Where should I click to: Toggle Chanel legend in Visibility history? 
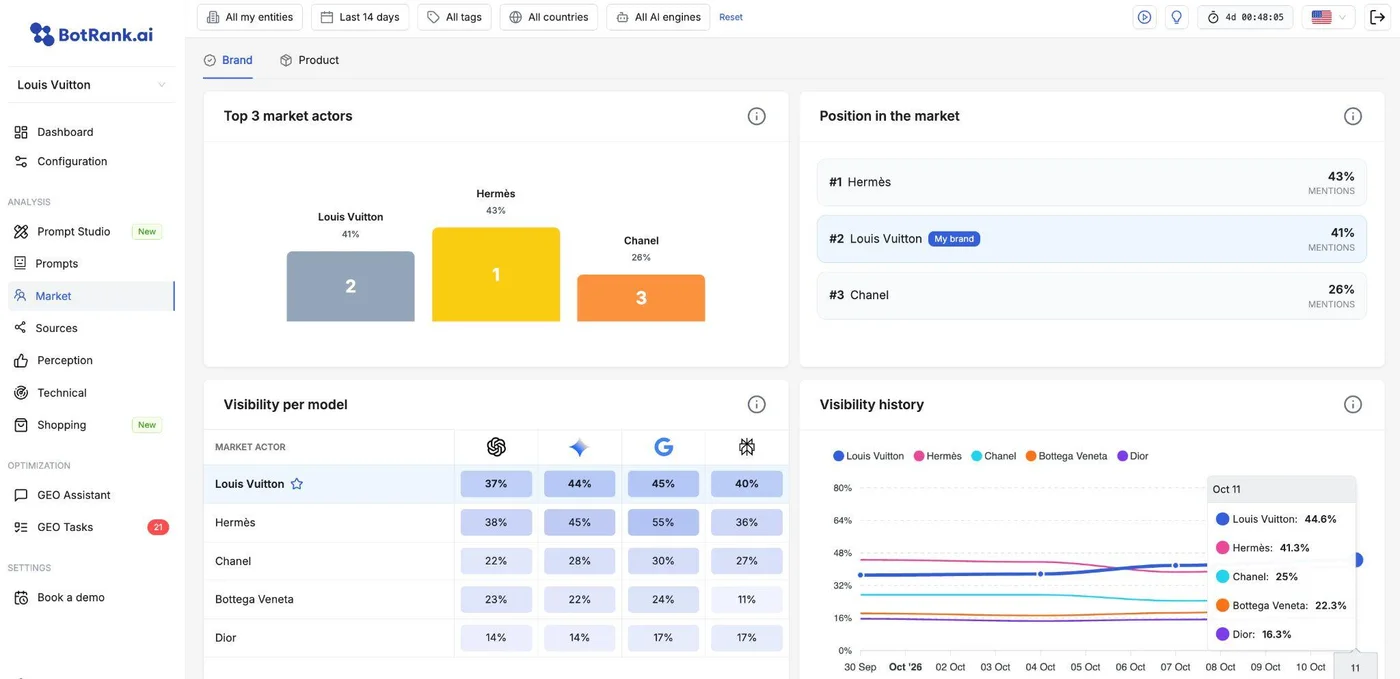(x=993, y=456)
